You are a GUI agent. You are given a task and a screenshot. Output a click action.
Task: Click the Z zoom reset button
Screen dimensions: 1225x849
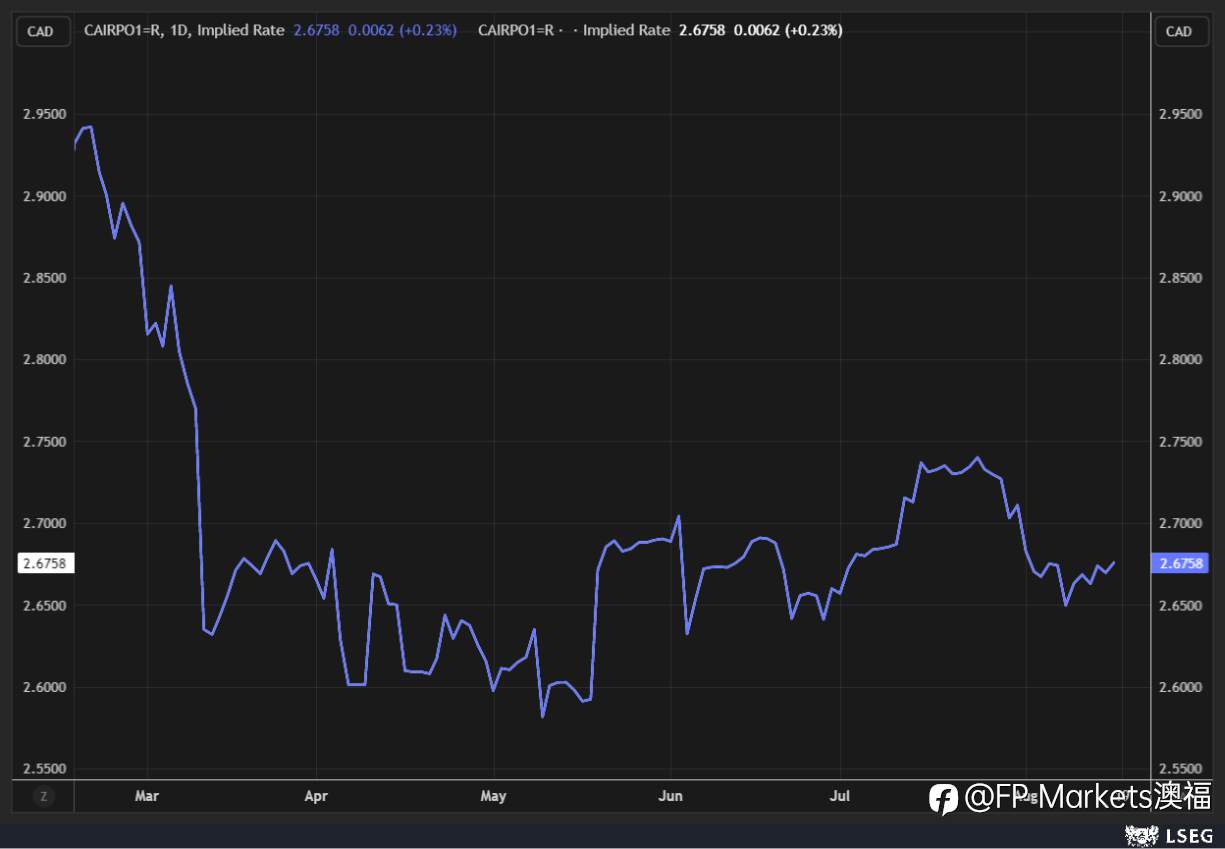pos(43,797)
